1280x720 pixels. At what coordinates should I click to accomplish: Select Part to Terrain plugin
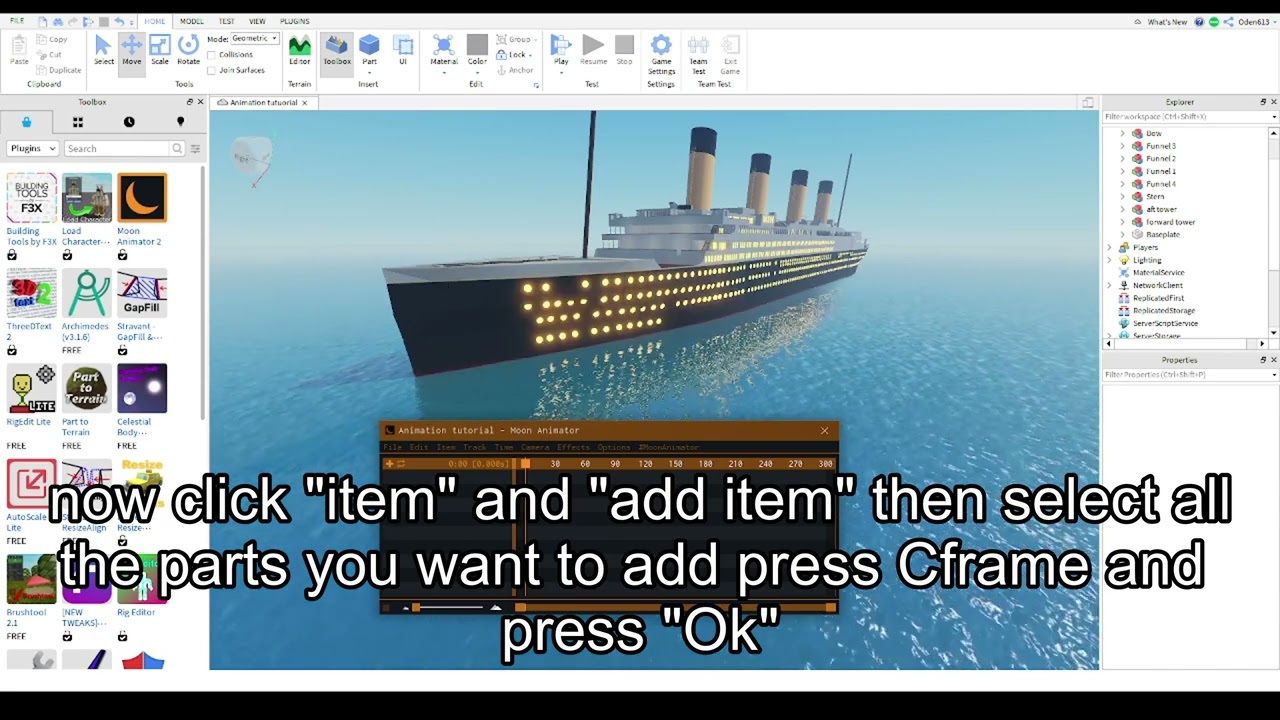[x=87, y=388]
